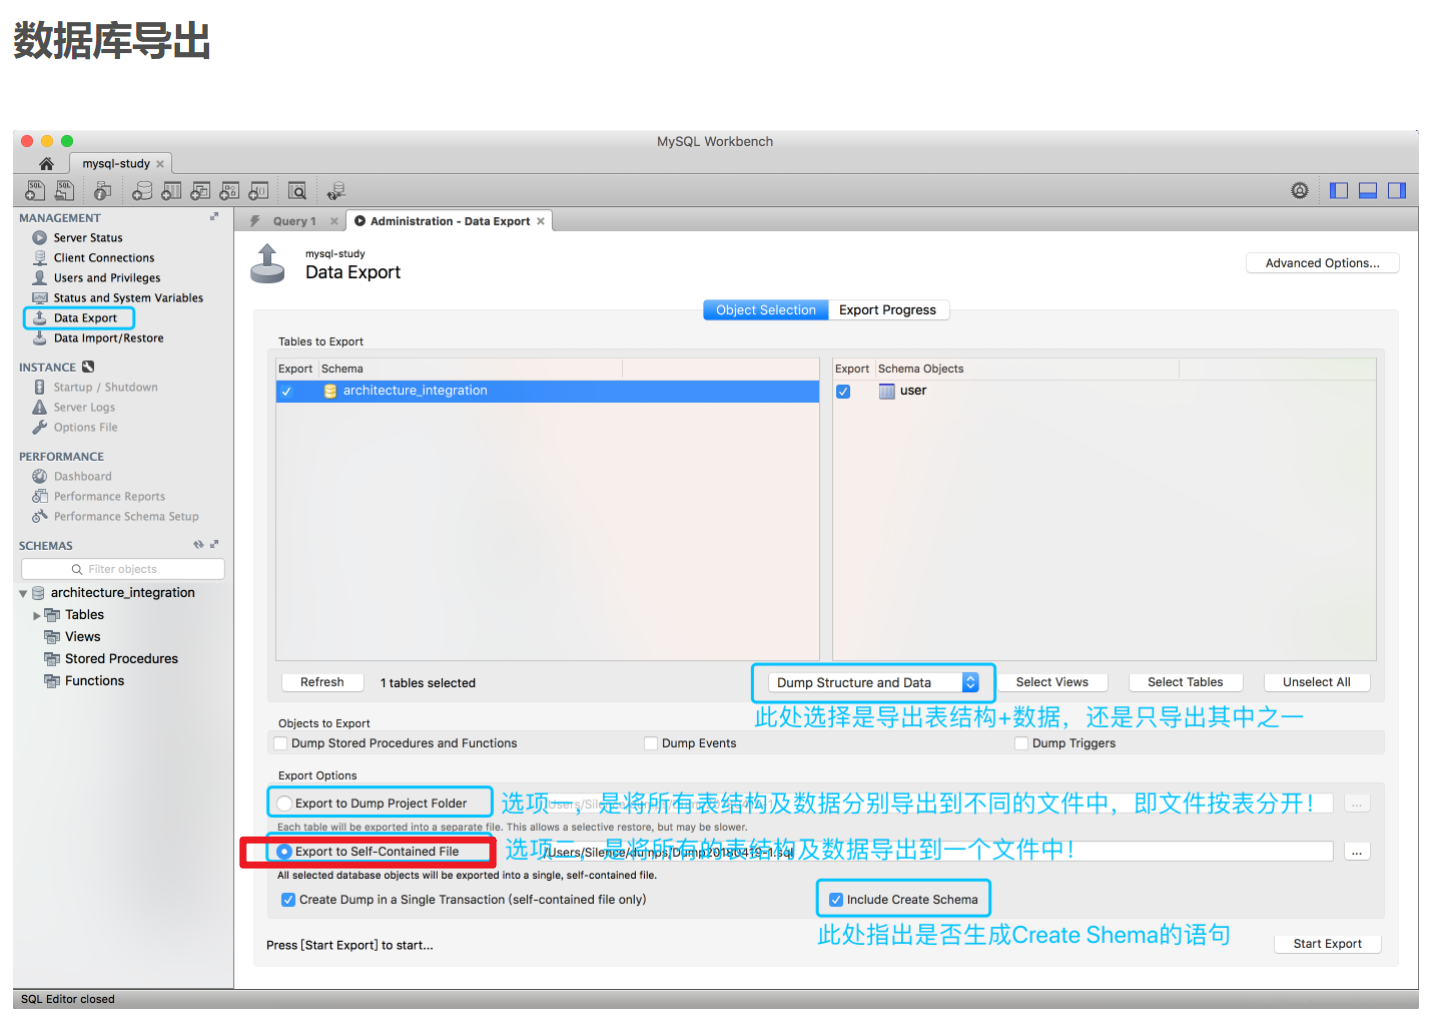This screenshot has height=1032, width=1448.
Task: Select Data Export in Management
Action: (x=85, y=318)
